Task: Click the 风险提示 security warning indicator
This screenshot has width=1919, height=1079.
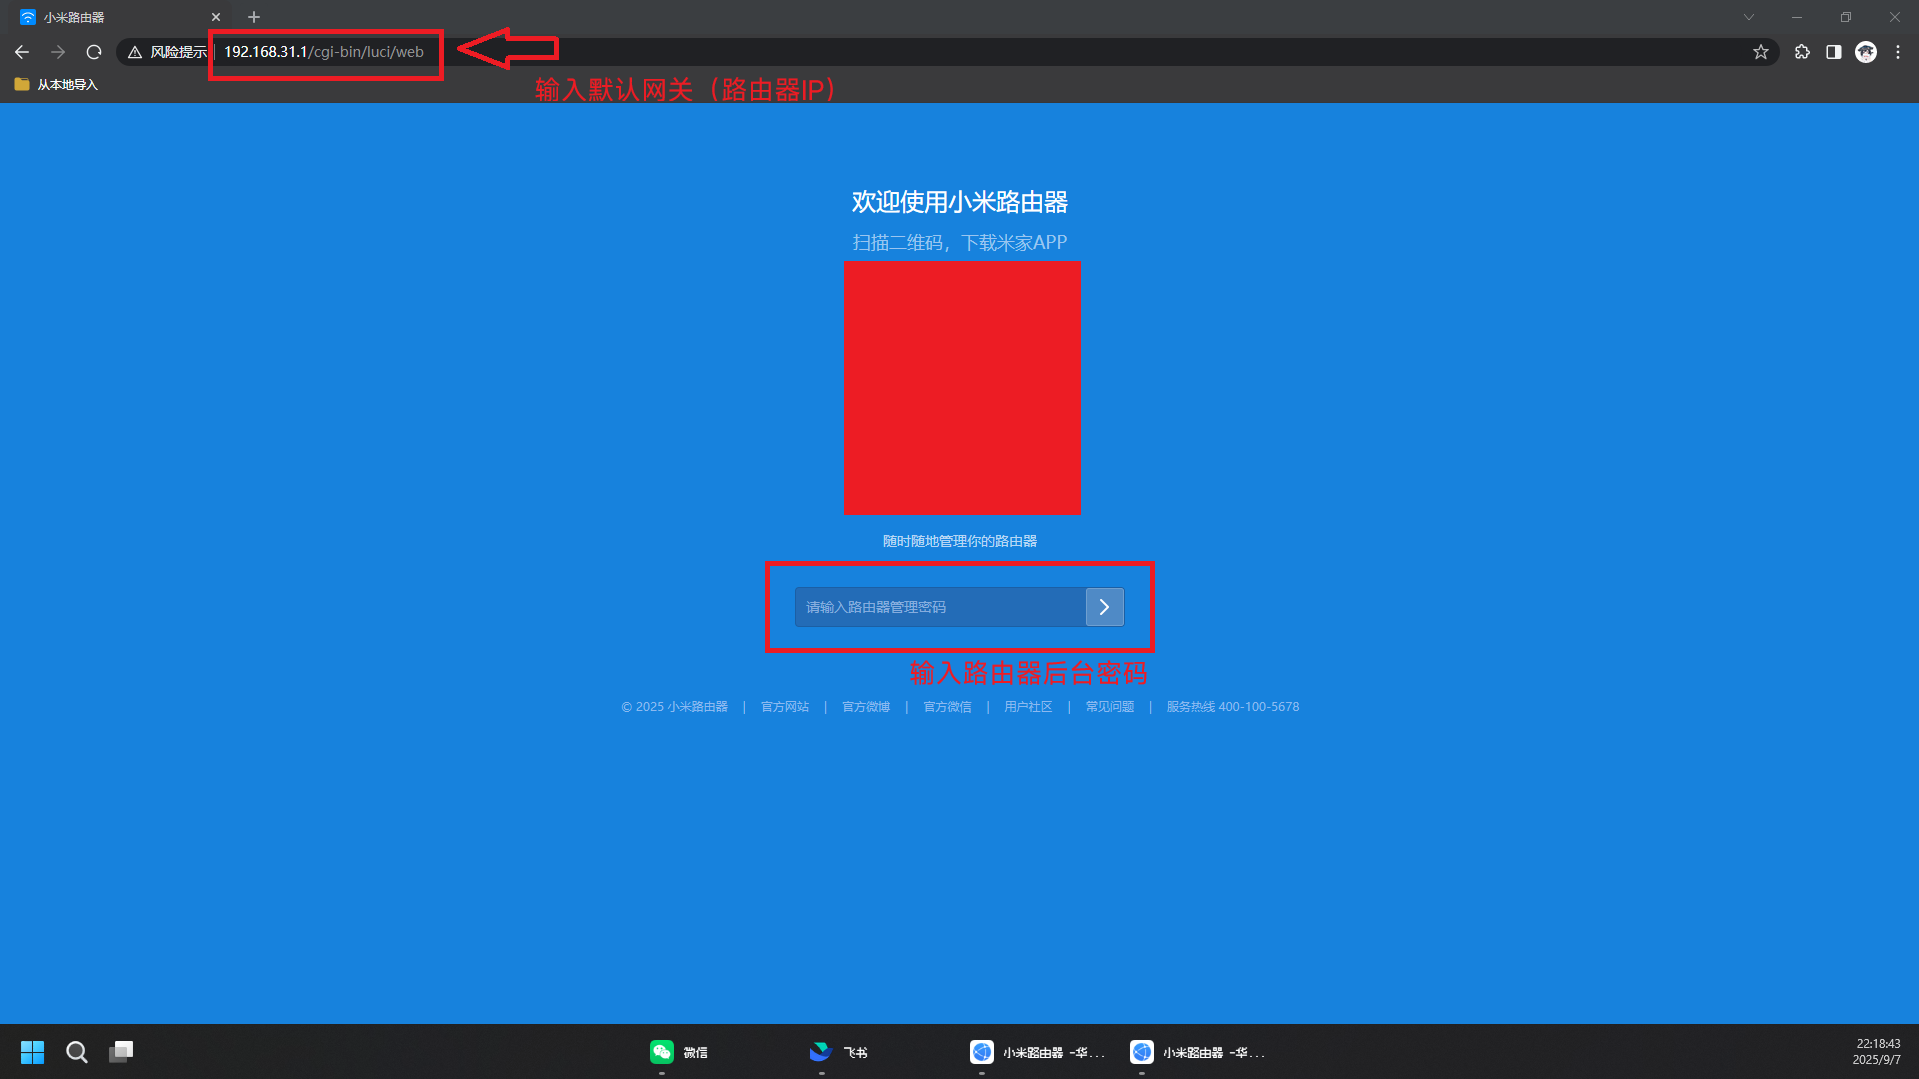Action: [x=167, y=52]
